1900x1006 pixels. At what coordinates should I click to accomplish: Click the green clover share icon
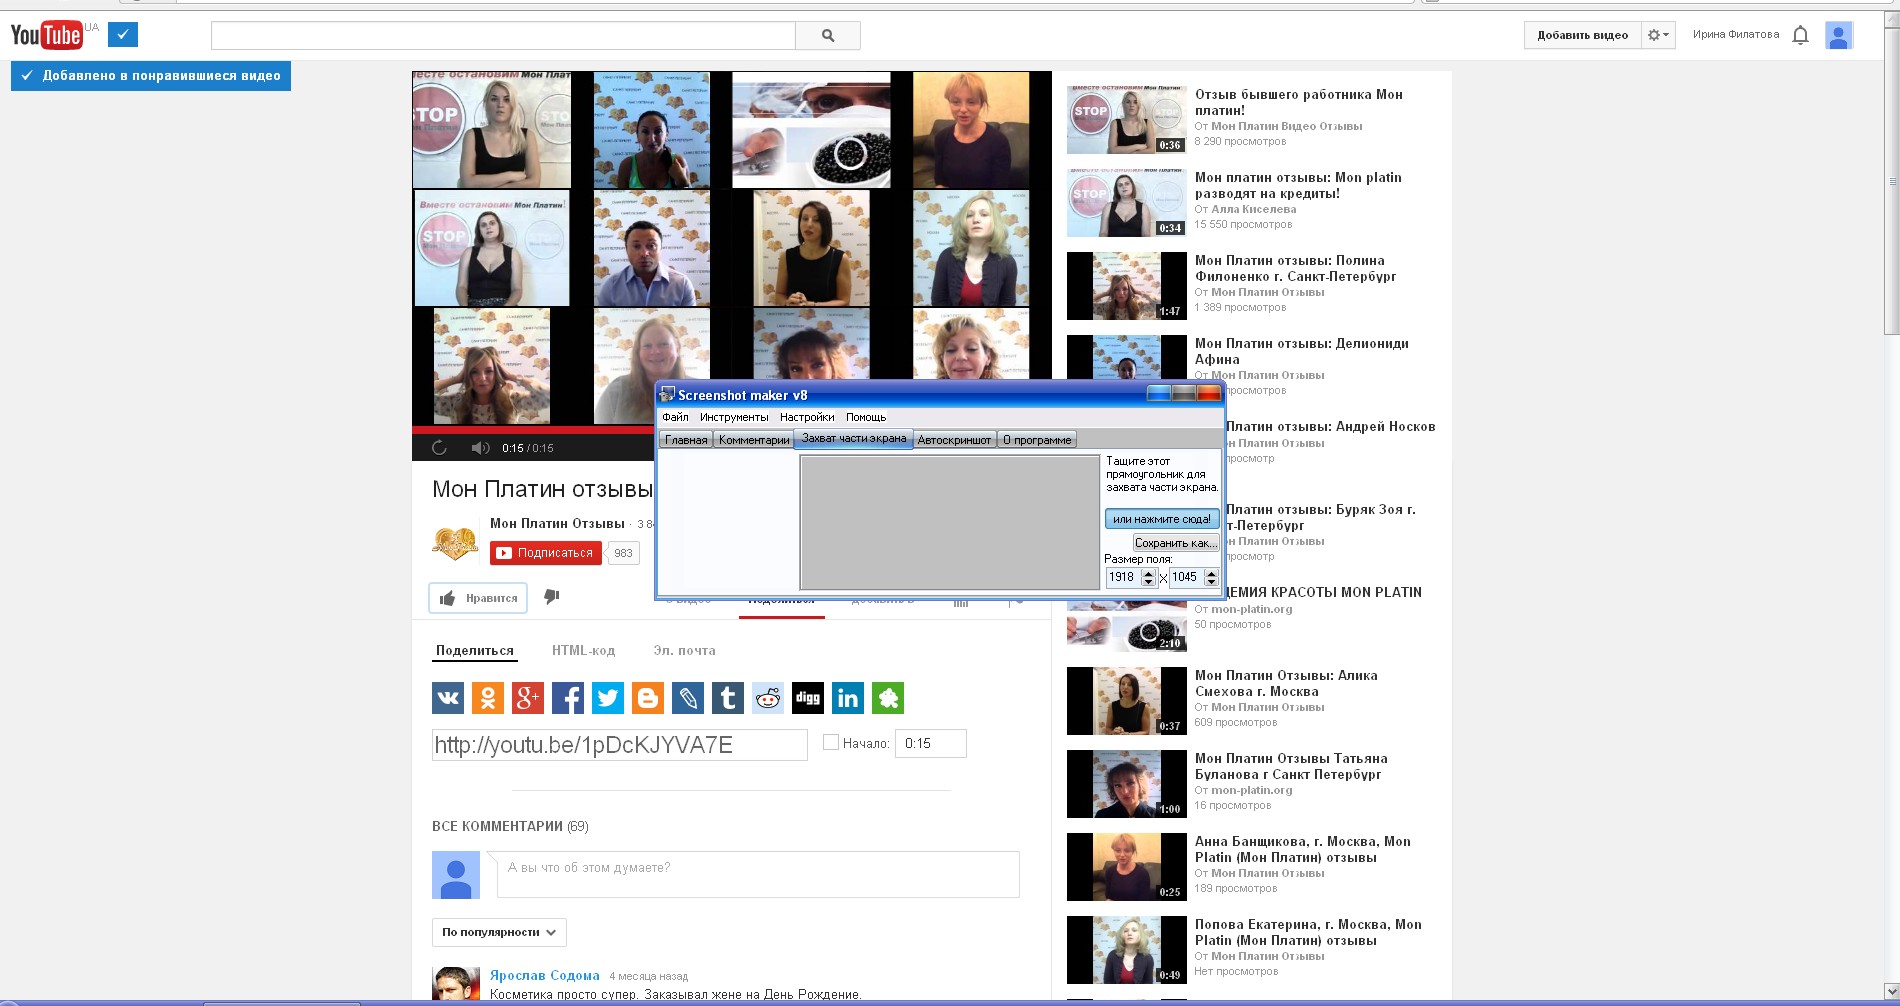(888, 698)
